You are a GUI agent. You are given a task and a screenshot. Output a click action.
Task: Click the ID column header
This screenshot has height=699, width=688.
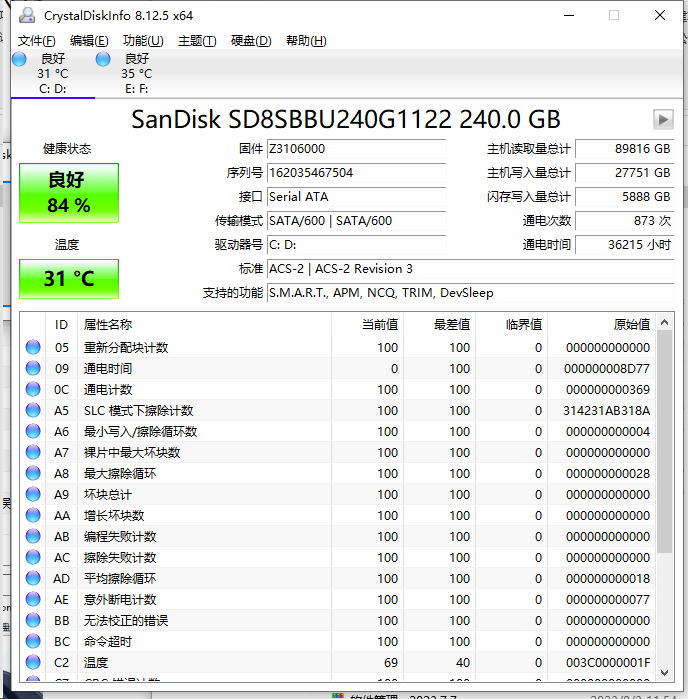(x=61, y=325)
